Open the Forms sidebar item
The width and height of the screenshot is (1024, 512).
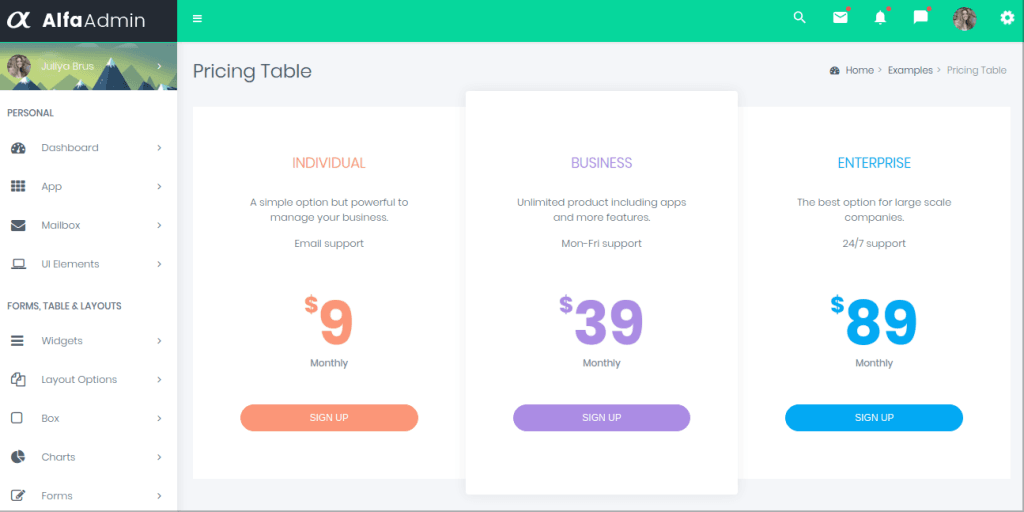(88, 496)
